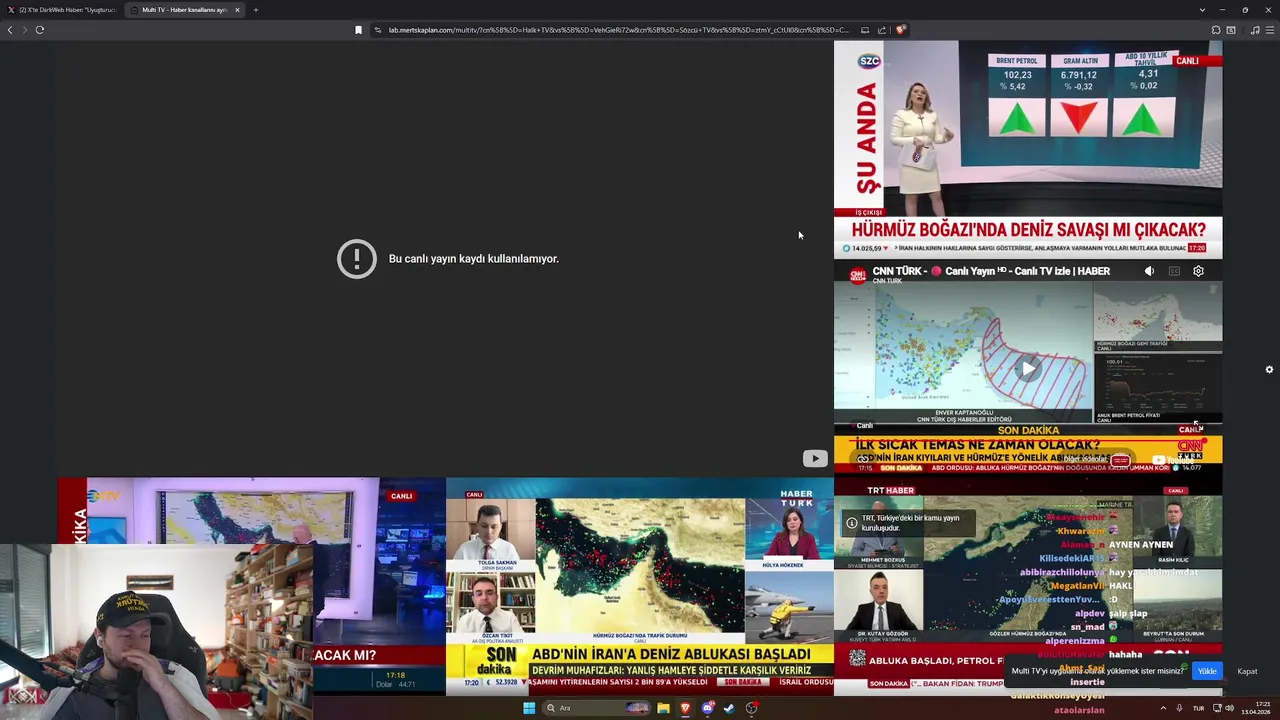Image resolution: width=1280 pixels, height=720 pixels.
Task: Open File Explorer from taskbar
Action: click(x=663, y=708)
